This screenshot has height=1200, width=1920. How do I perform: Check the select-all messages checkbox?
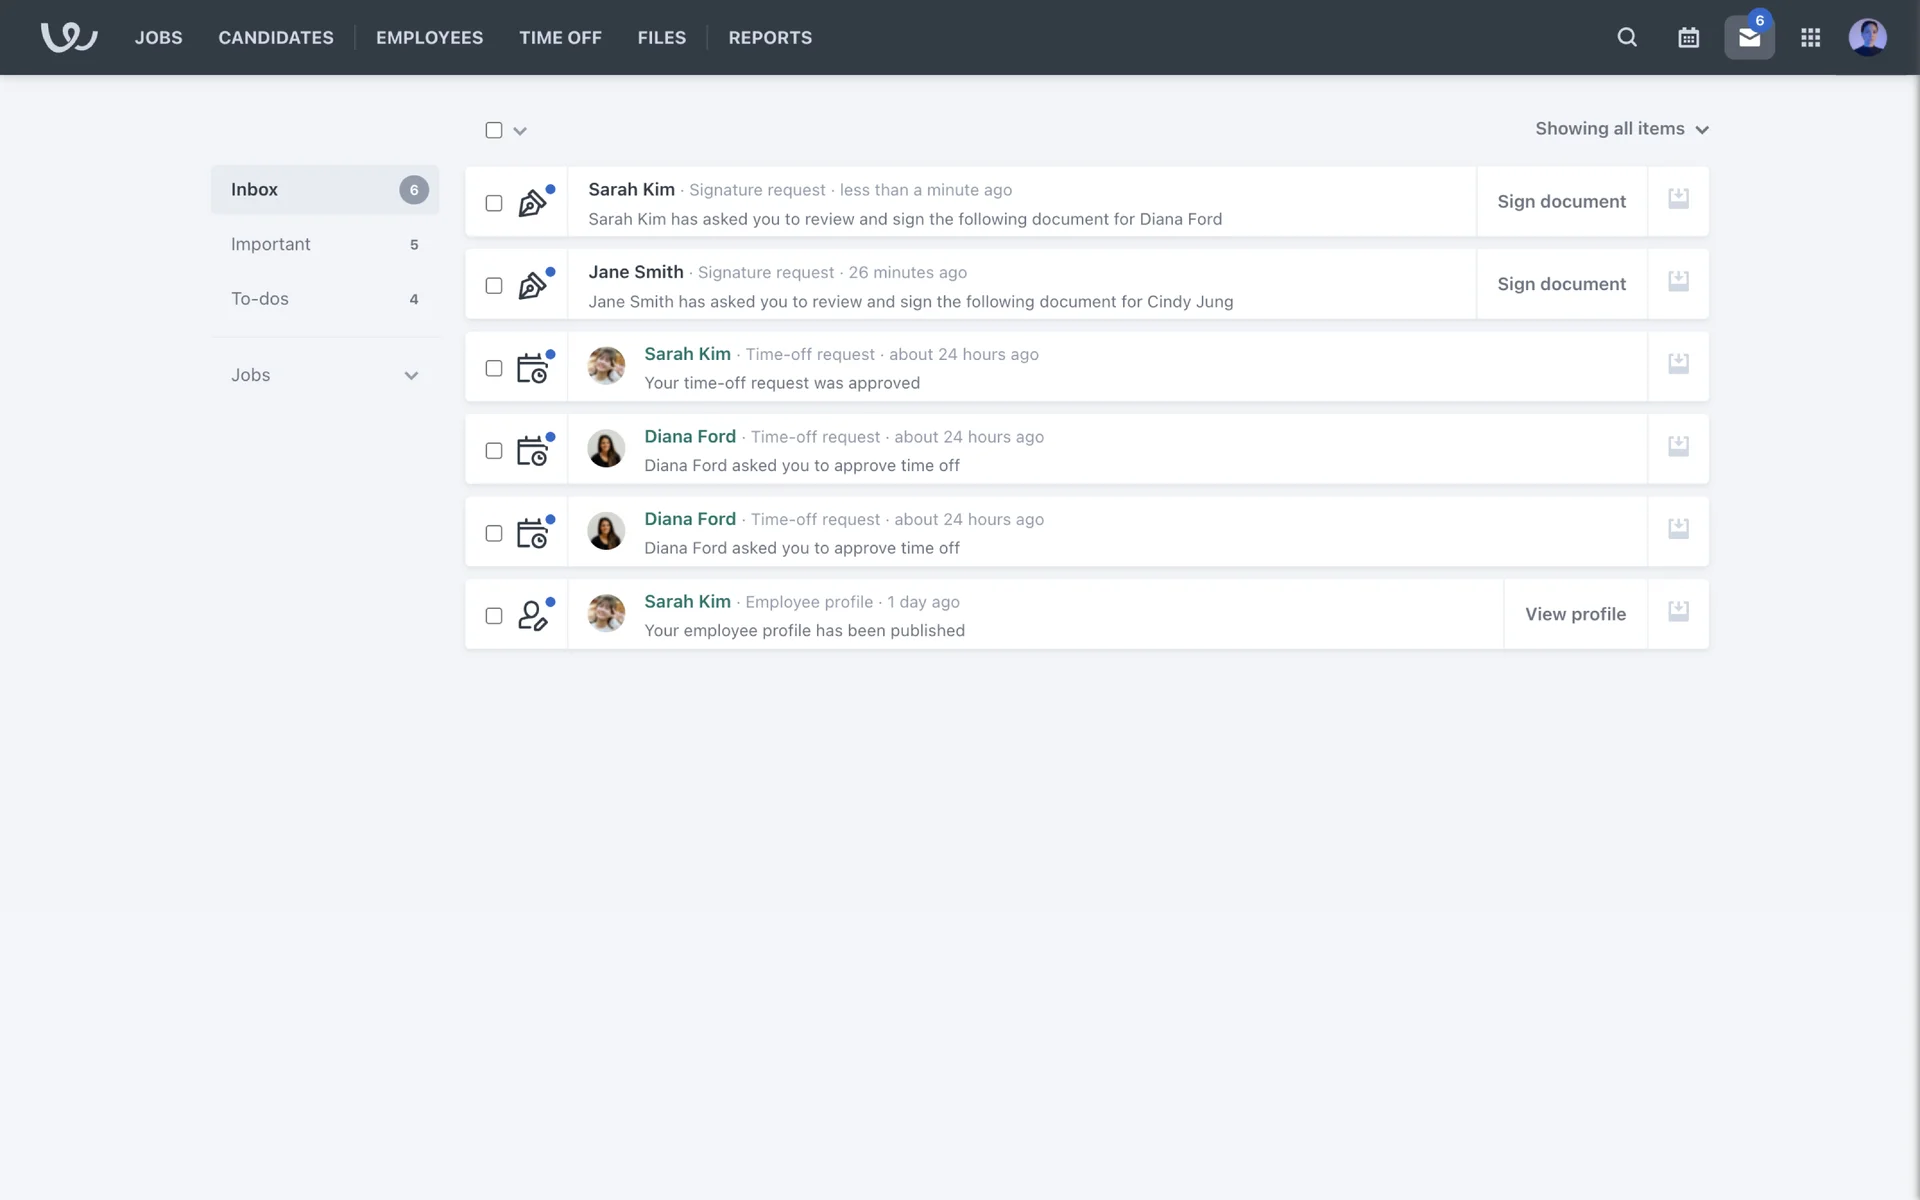click(494, 130)
